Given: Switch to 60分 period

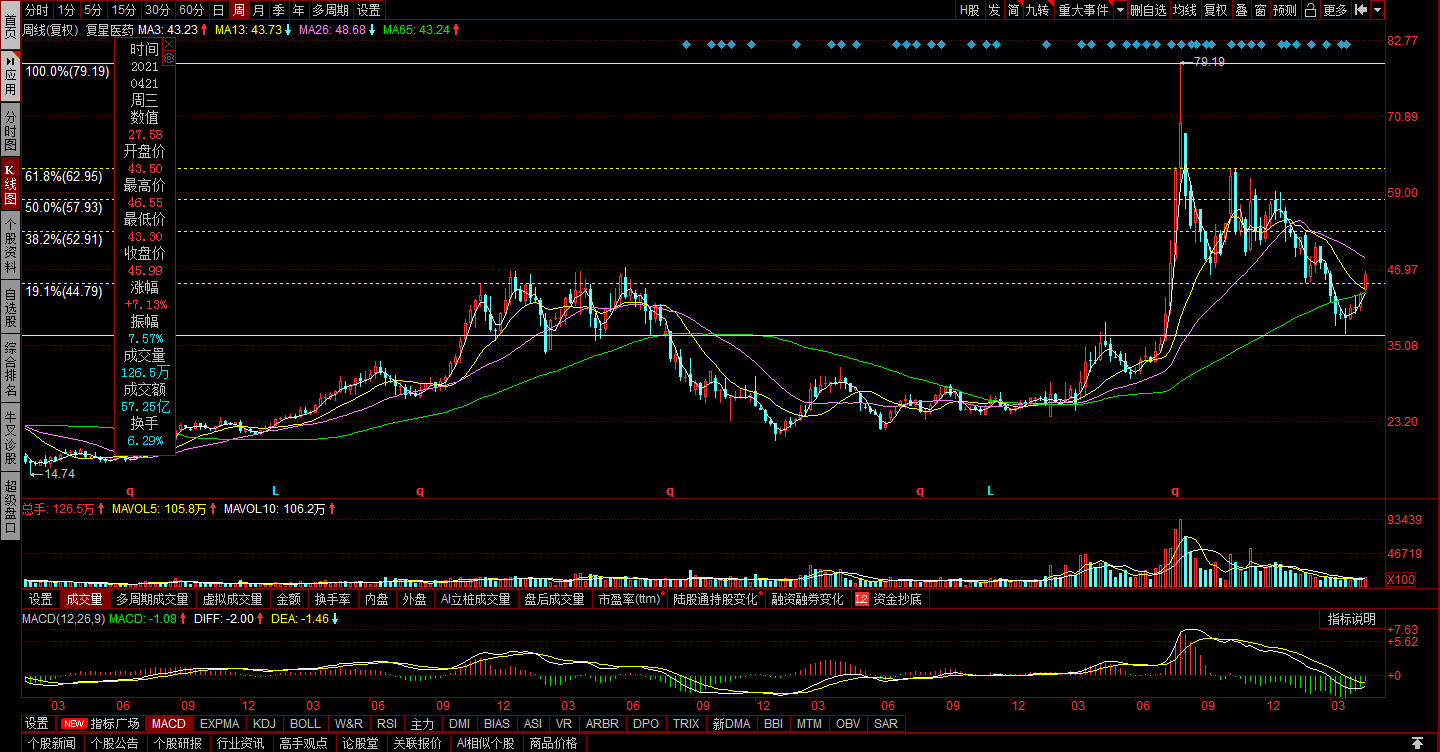Looking at the screenshot, I should 192,10.
